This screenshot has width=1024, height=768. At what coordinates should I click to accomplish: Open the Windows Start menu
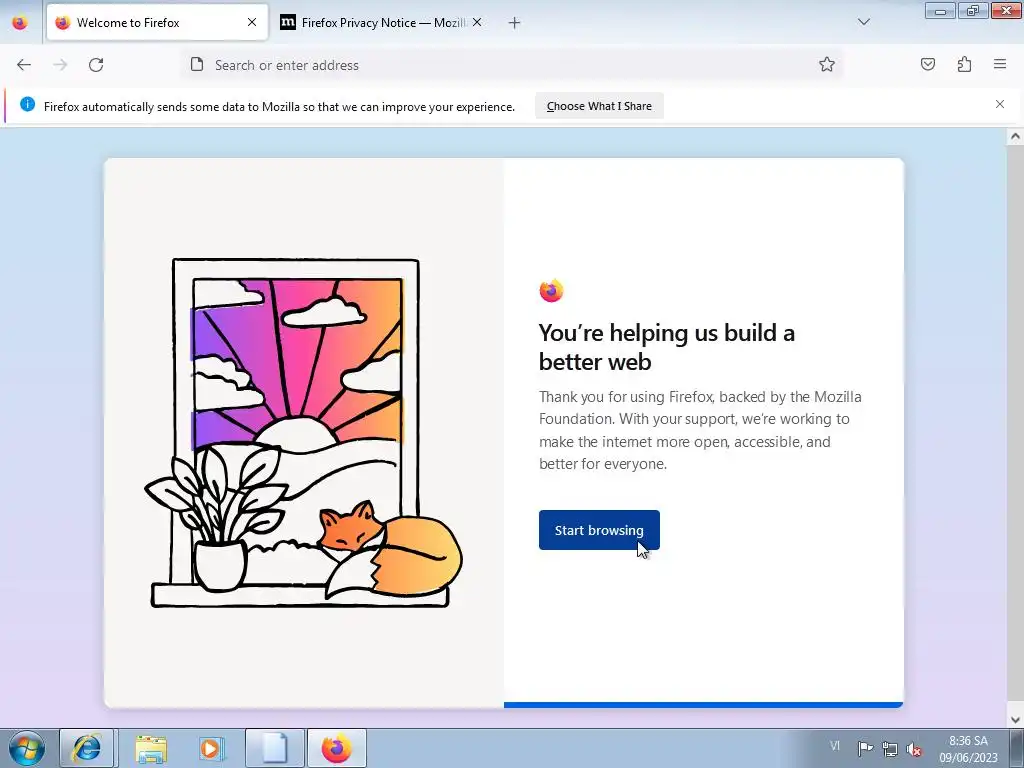27,748
